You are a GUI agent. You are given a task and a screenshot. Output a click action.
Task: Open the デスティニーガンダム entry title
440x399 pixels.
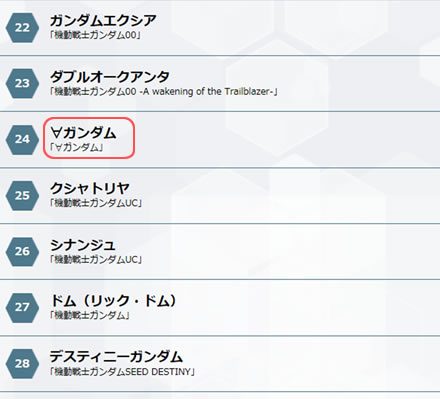coord(116,357)
